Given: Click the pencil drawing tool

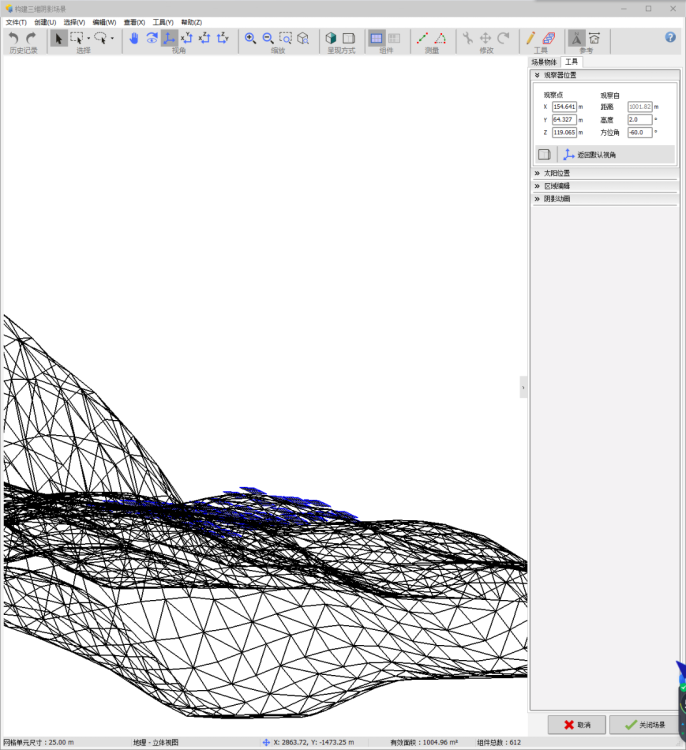Looking at the screenshot, I should click(x=531, y=38).
